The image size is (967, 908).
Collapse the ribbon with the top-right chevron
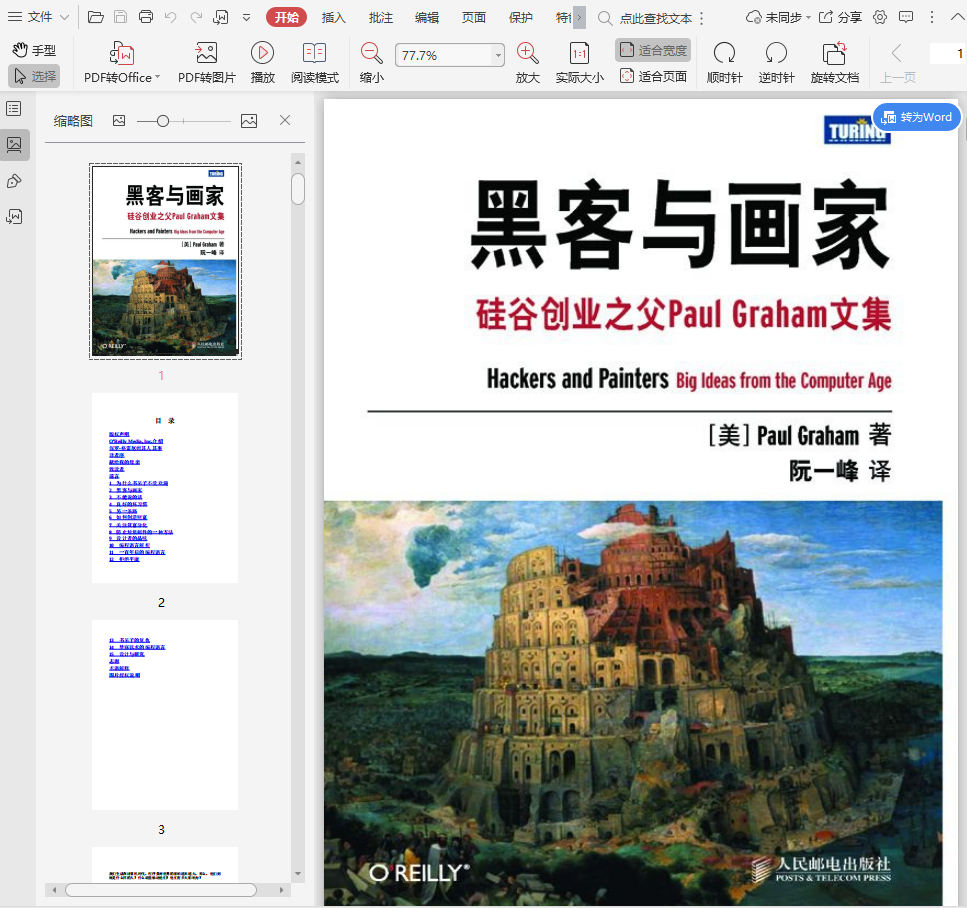point(957,17)
